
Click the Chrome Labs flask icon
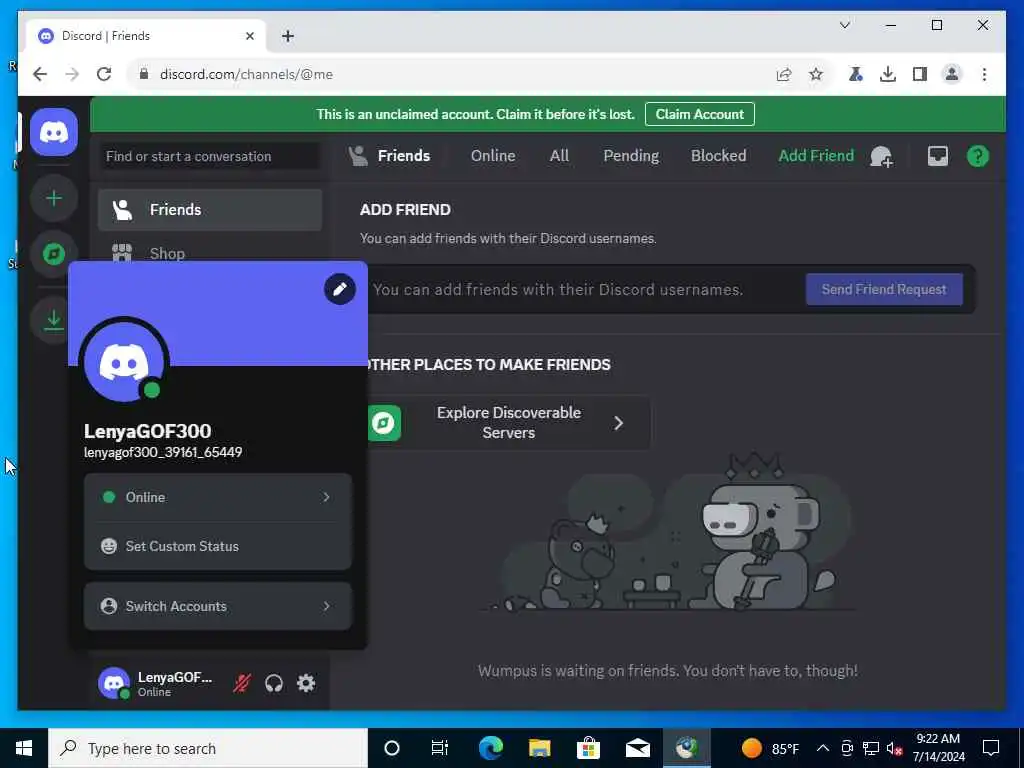point(856,74)
